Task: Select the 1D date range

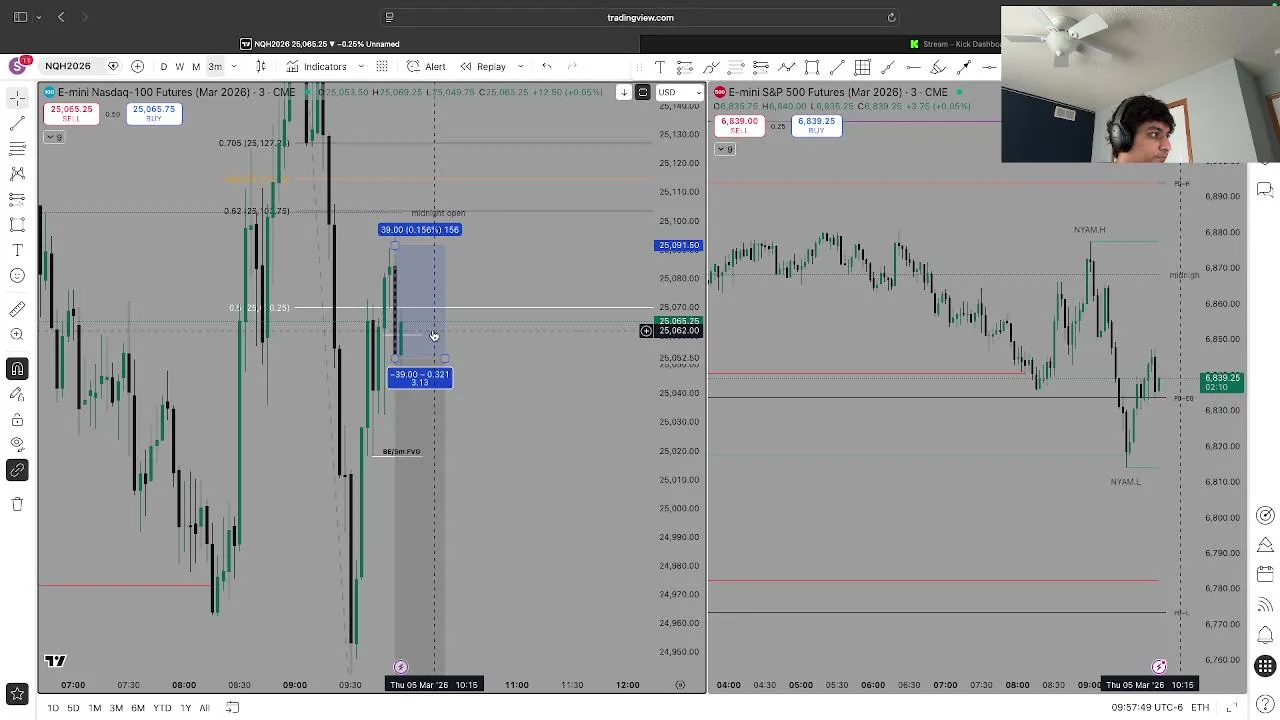Action: coord(53,708)
